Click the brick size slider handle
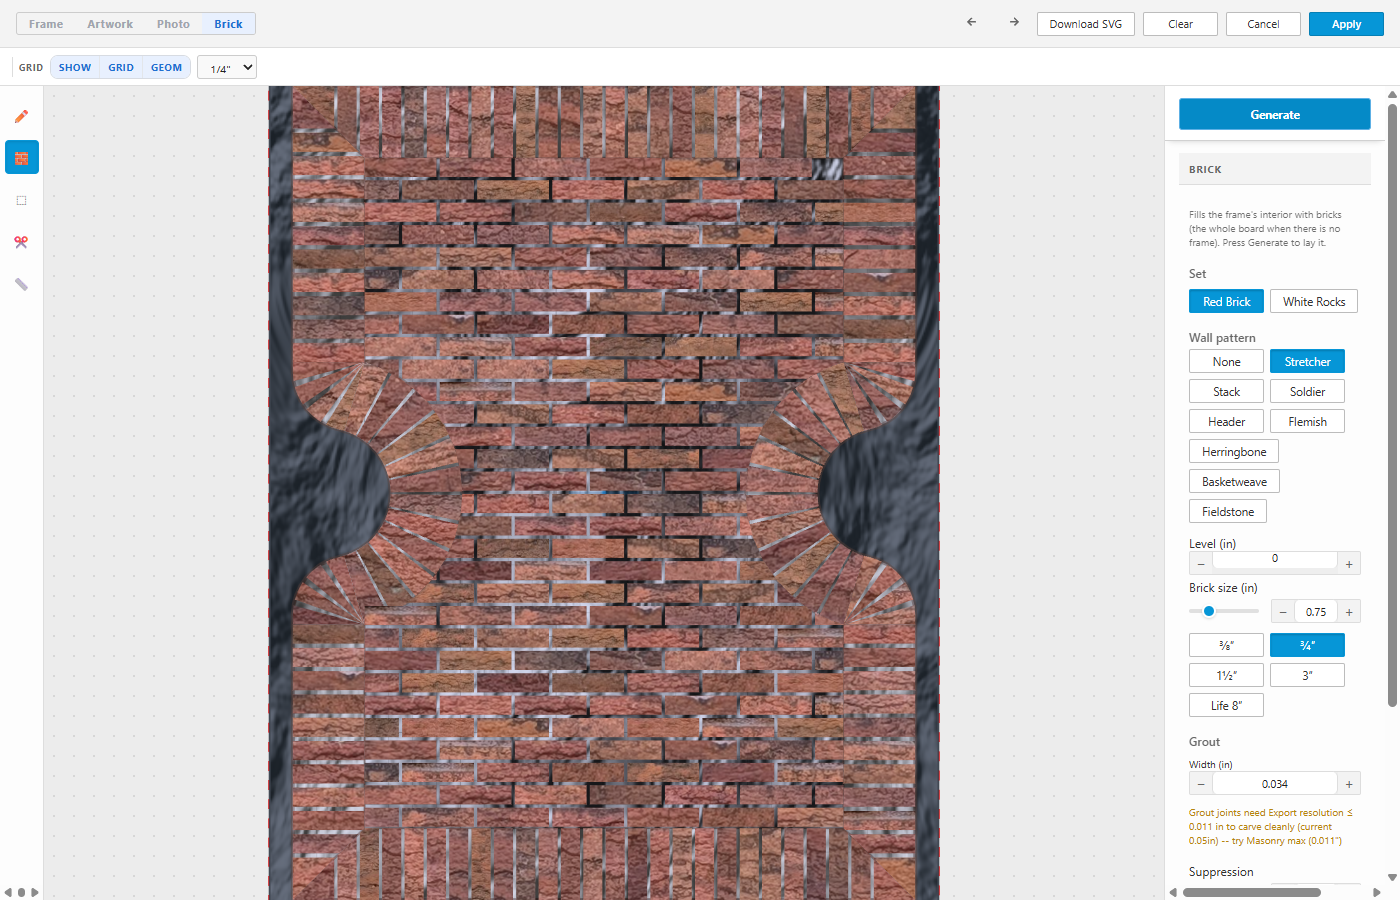 (x=1209, y=611)
